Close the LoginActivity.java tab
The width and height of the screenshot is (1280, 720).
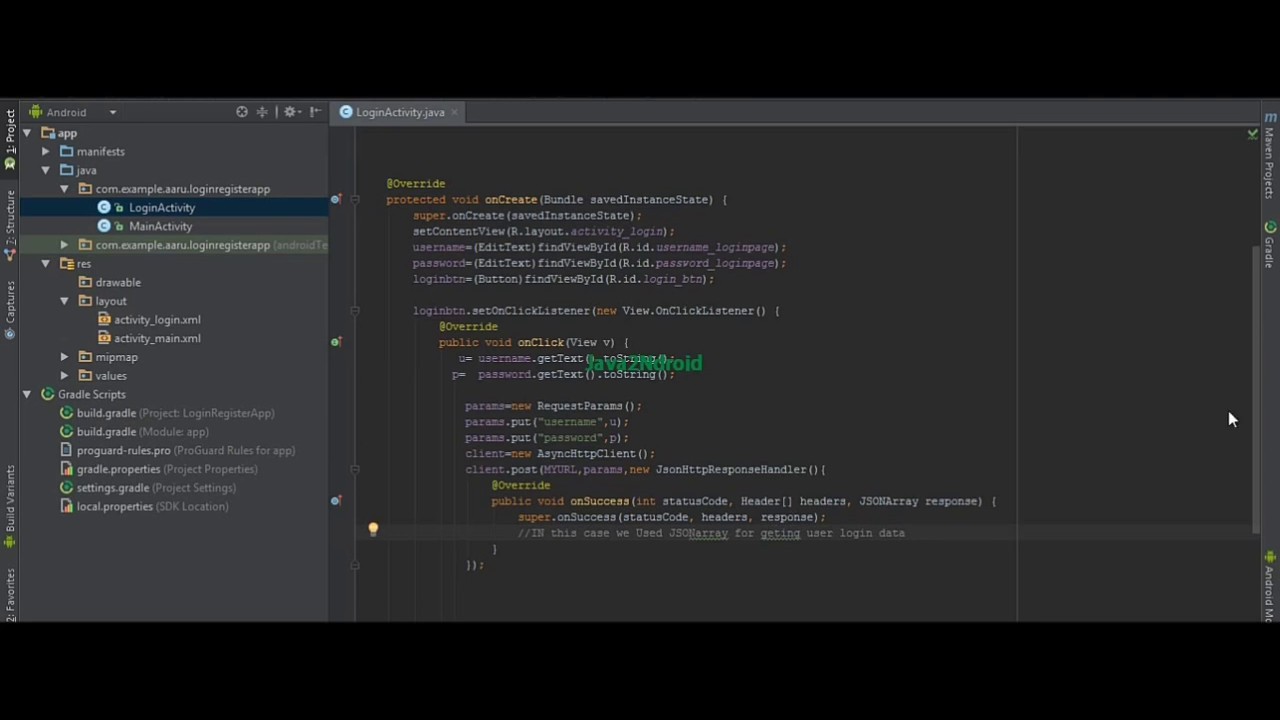(454, 112)
